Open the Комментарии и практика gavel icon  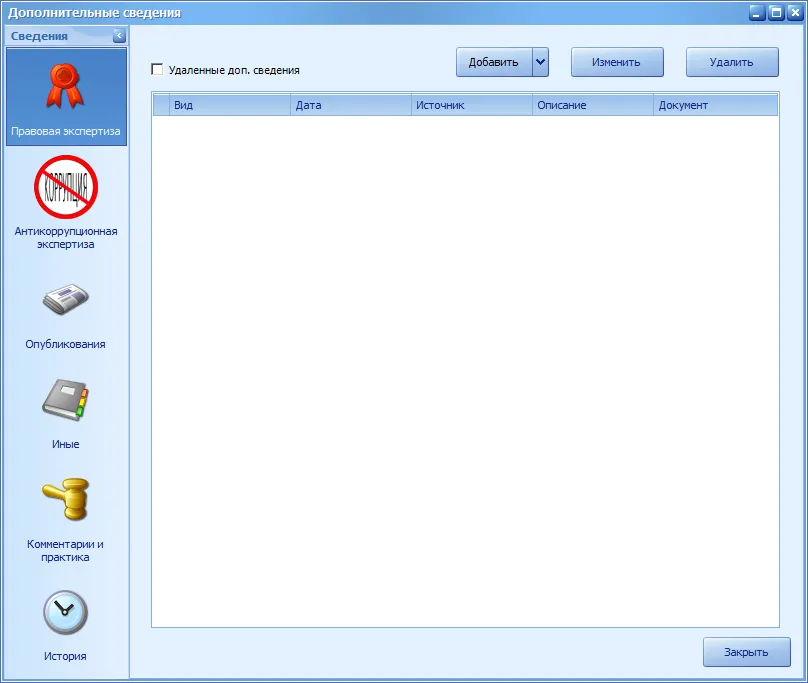pos(65,499)
